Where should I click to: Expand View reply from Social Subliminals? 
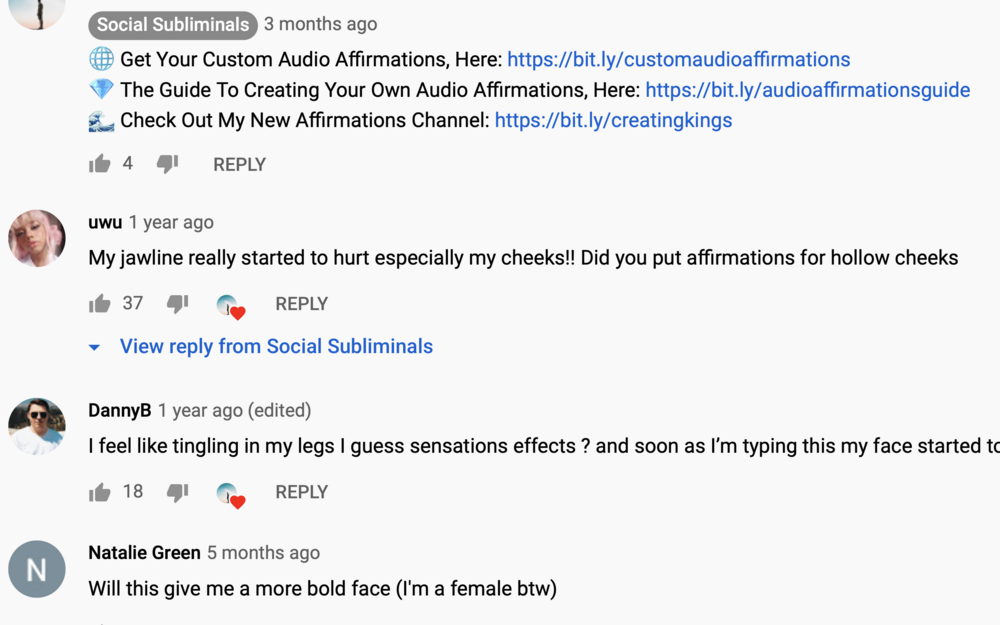[276, 346]
